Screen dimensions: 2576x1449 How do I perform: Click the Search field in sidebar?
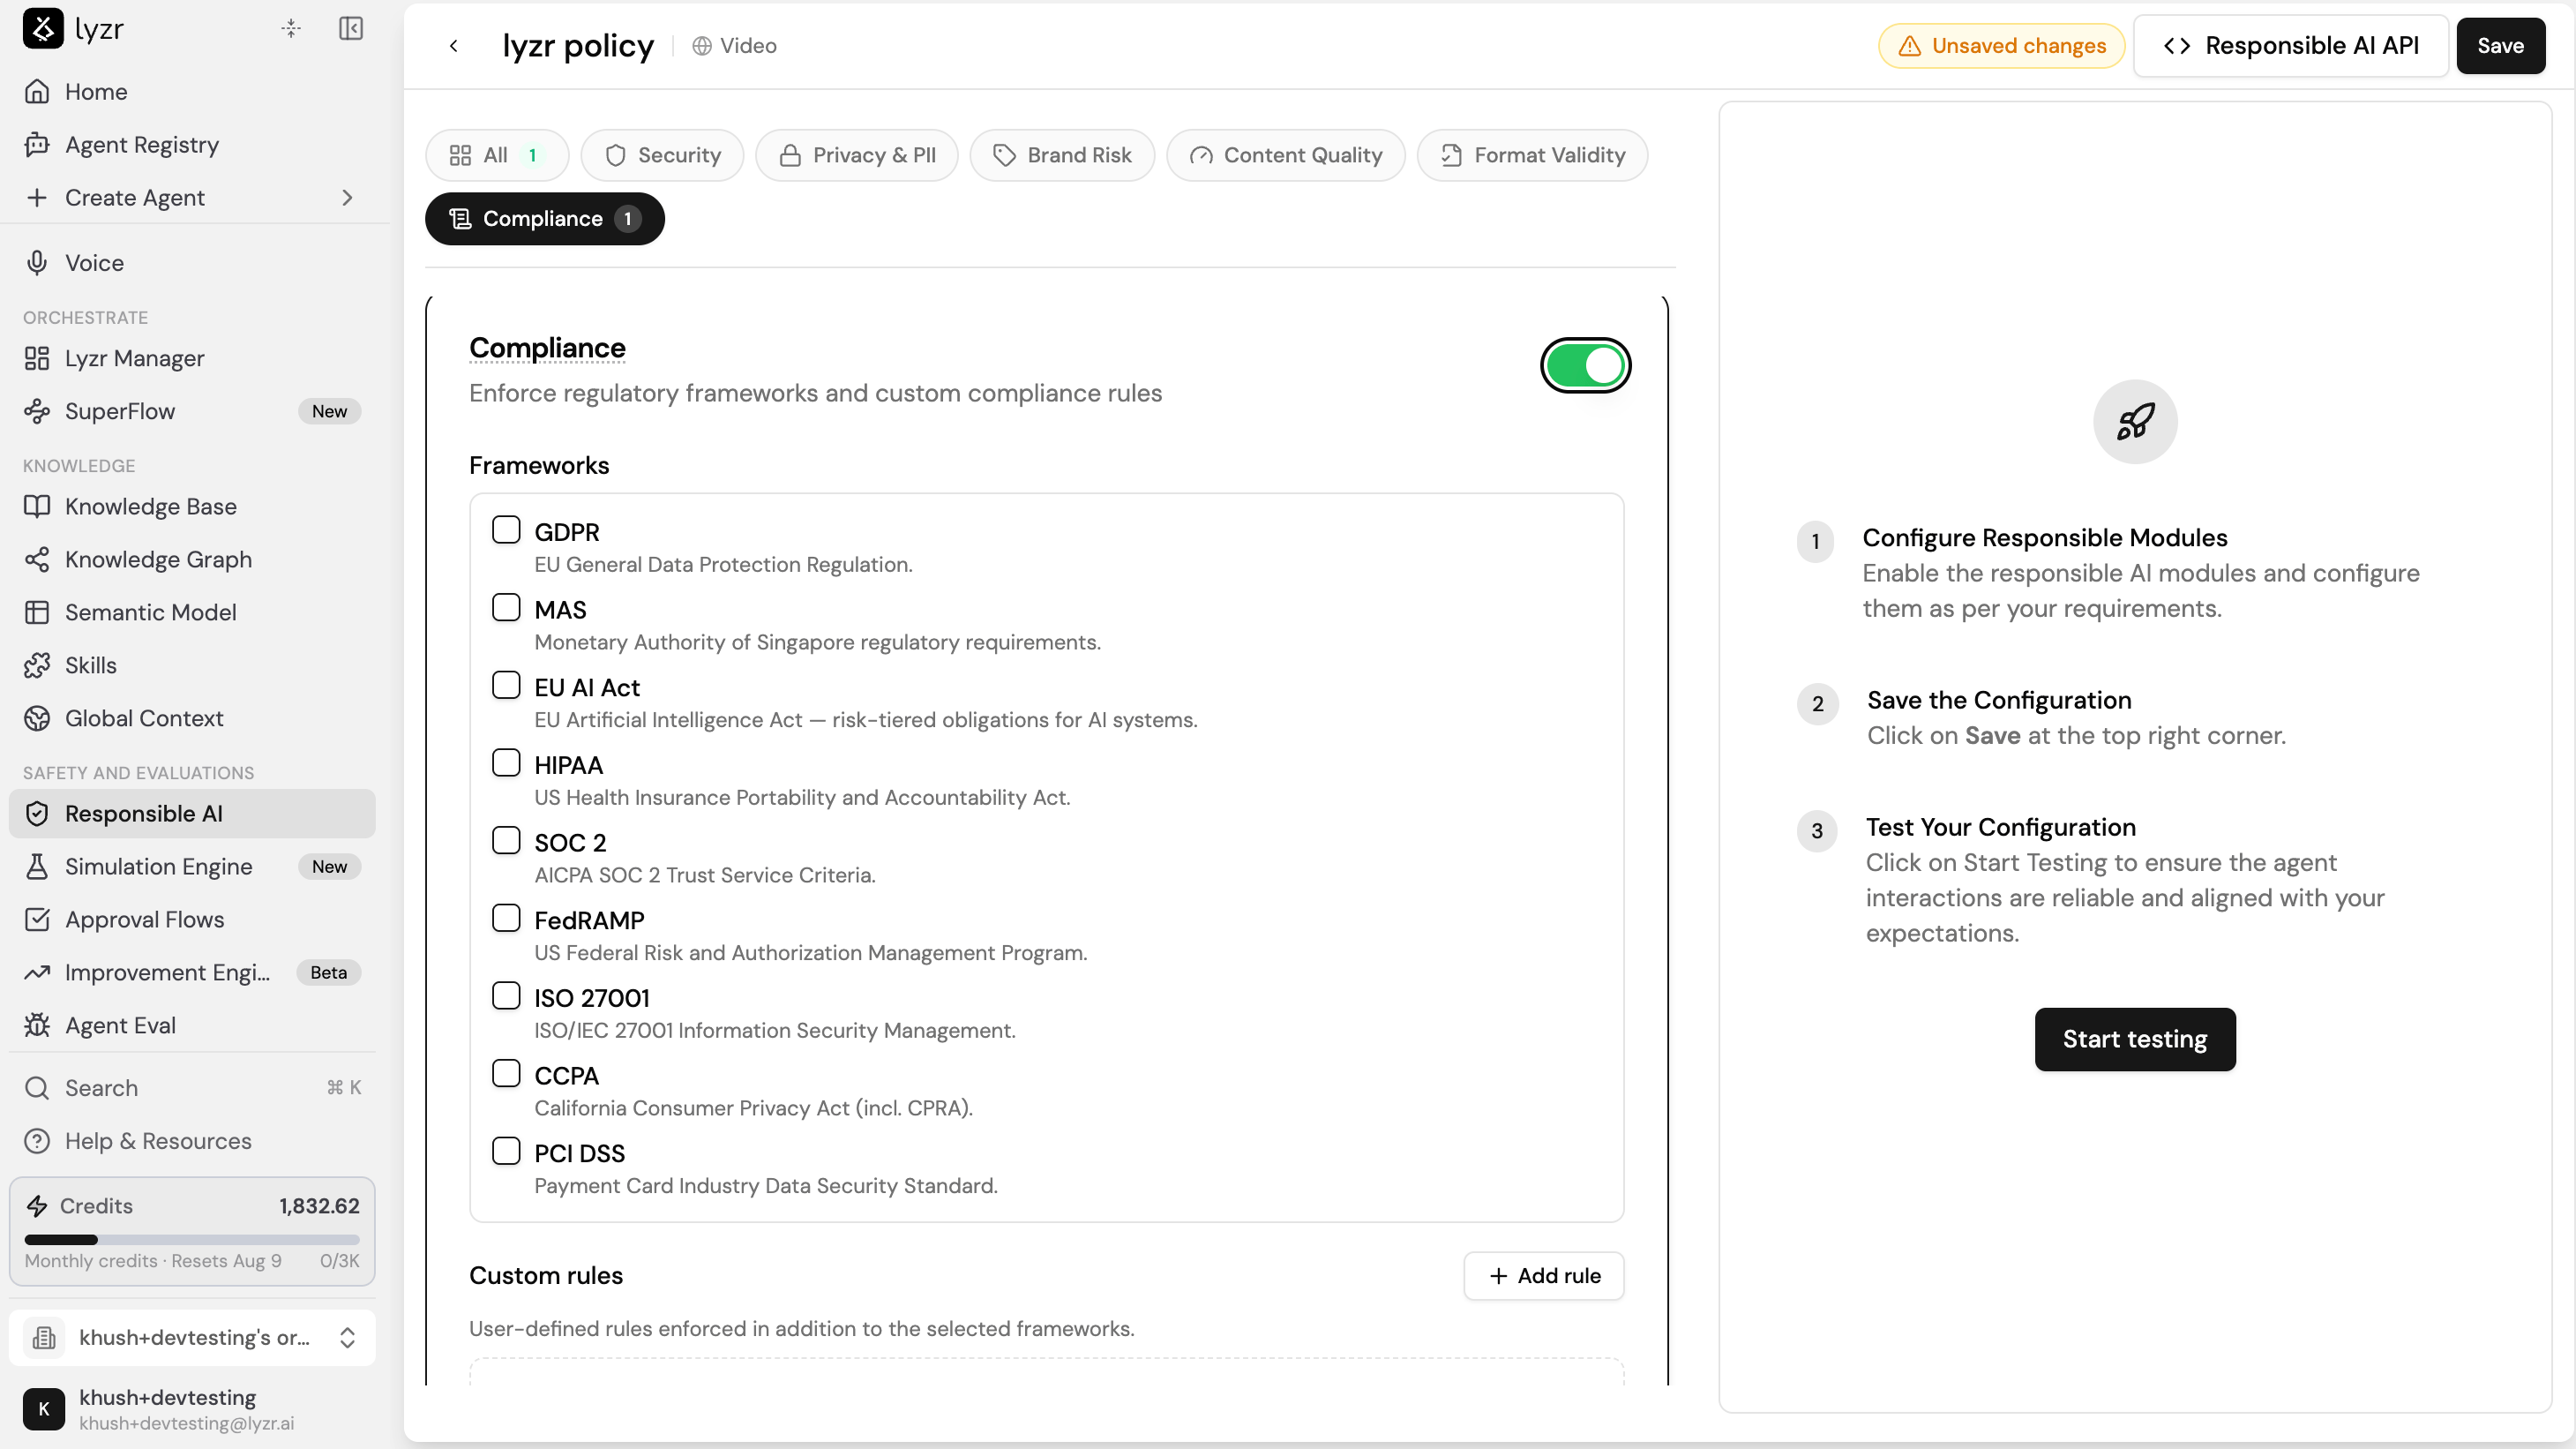(x=192, y=1088)
